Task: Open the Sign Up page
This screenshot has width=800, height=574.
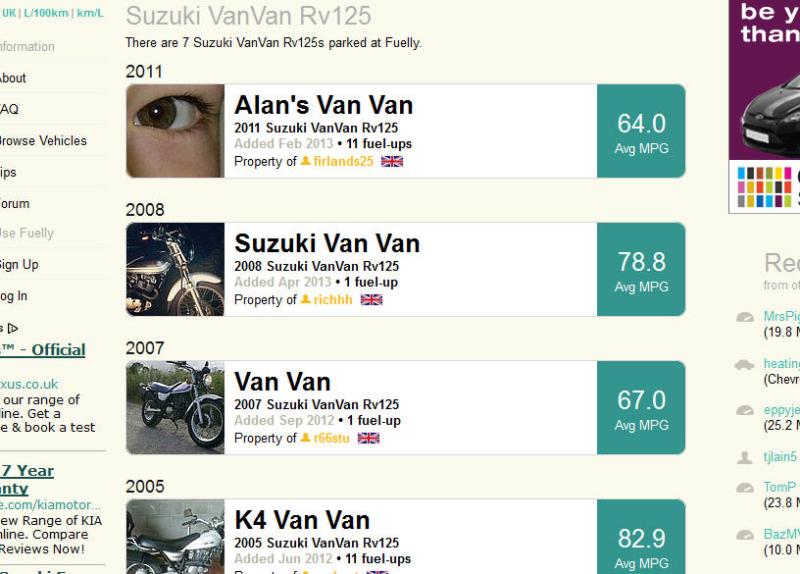Action: 18,265
